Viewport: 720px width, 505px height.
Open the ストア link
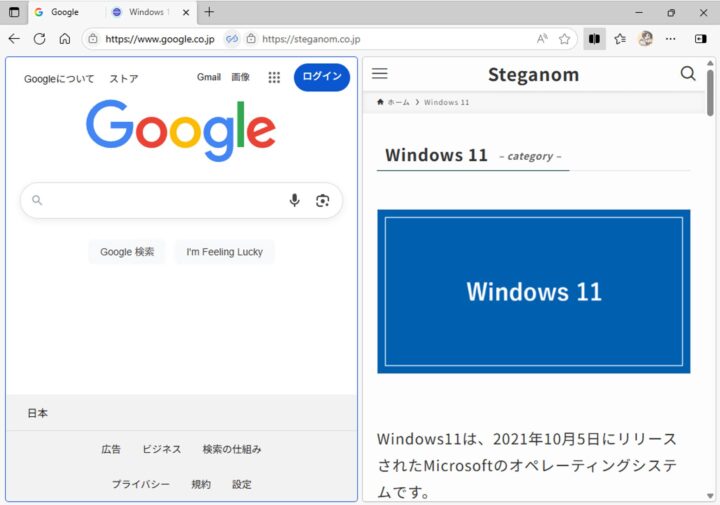[124, 79]
